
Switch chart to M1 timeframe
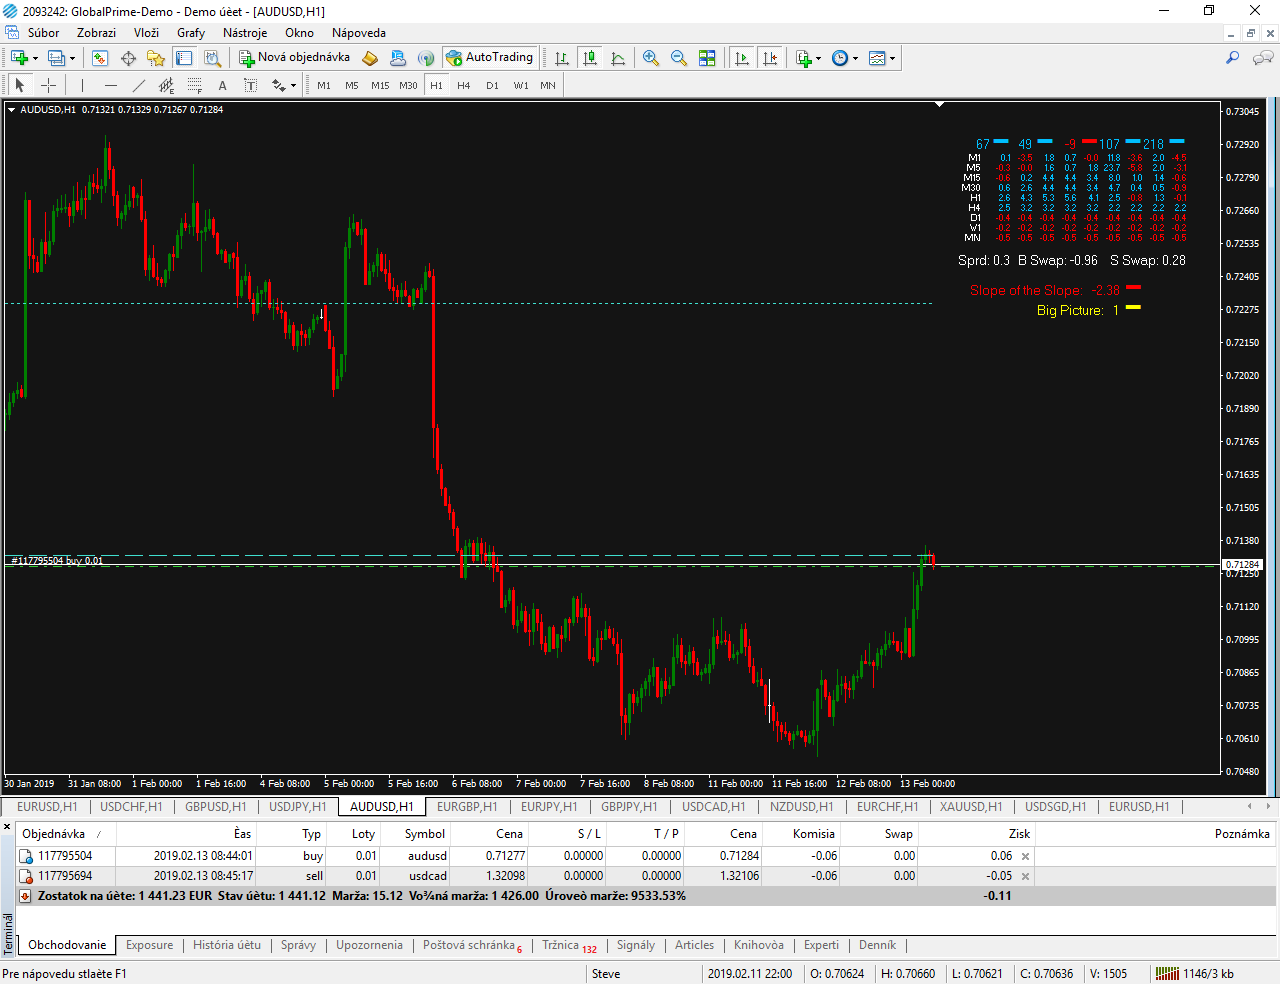pyautogui.click(x=324, y=85)
